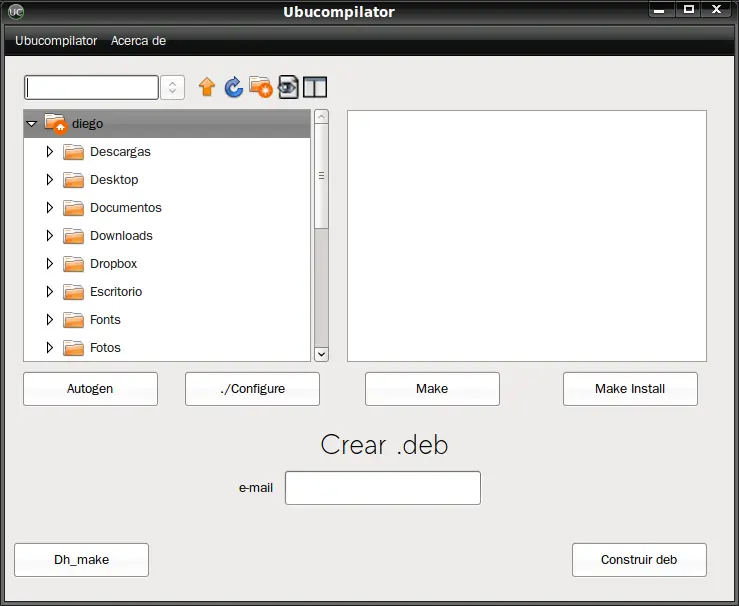This screenshot has height=606, width=739.
Task: Toggle the show hidden files eye icon
Action: pyautogui.click(x=288, y=87)
